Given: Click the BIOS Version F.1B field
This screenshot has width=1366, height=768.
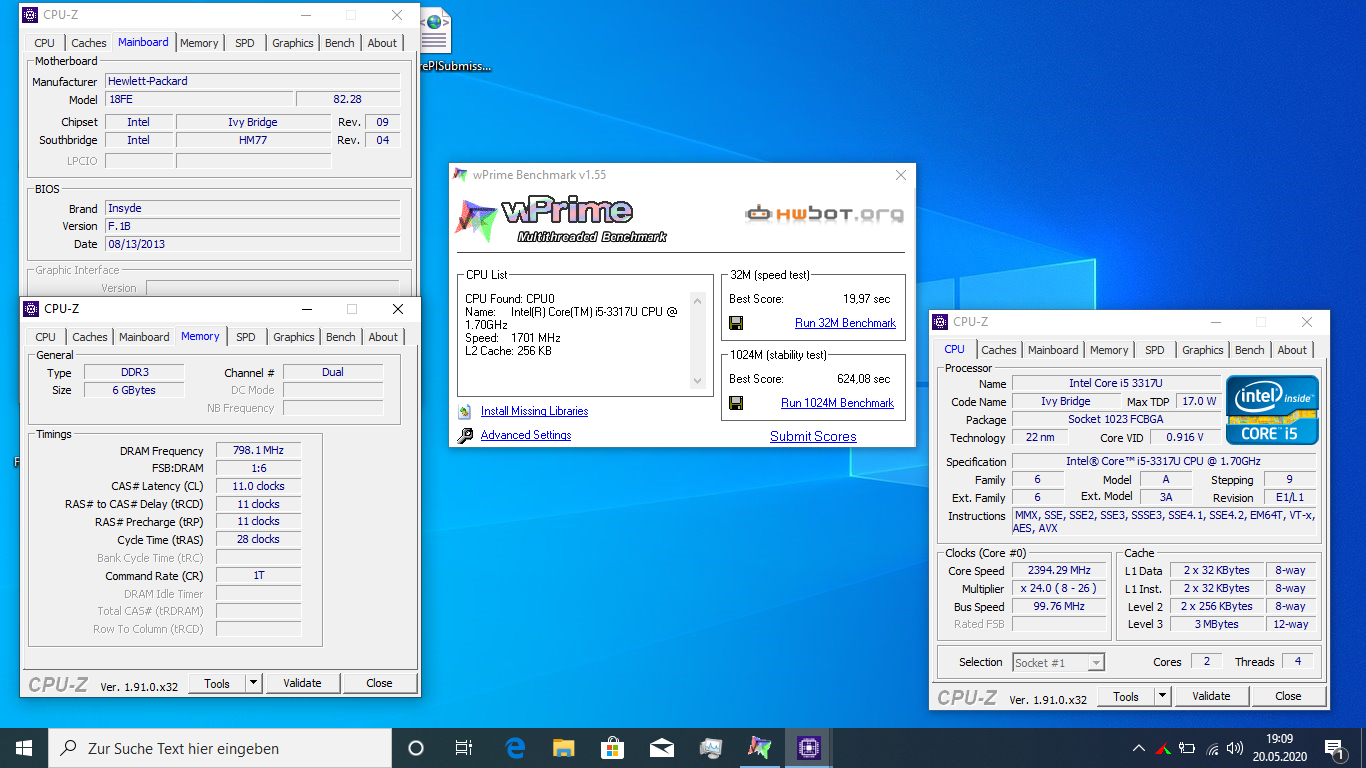Looking at the screenshot, I should click(x=253, y=227).
